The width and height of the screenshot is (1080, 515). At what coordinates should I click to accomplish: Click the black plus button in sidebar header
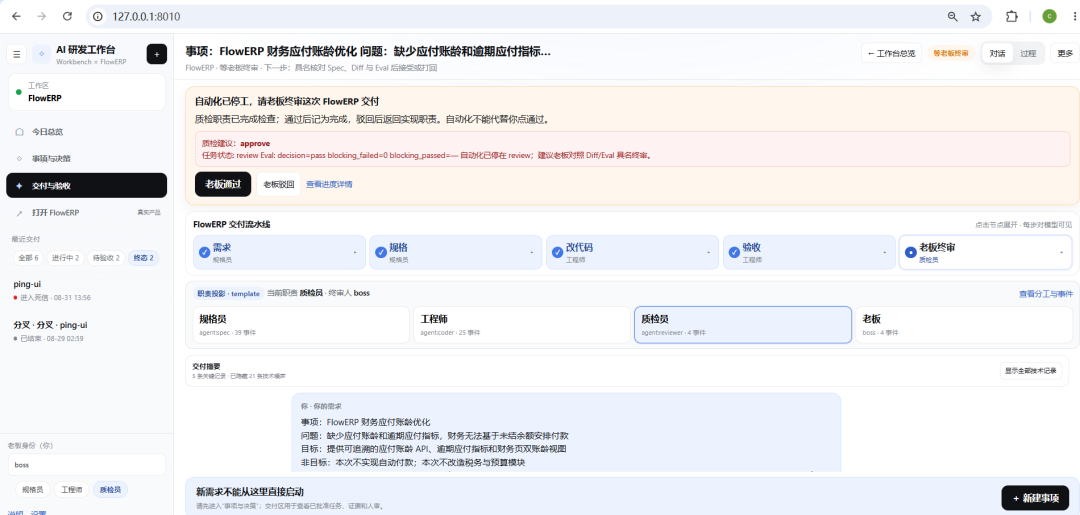156,54
